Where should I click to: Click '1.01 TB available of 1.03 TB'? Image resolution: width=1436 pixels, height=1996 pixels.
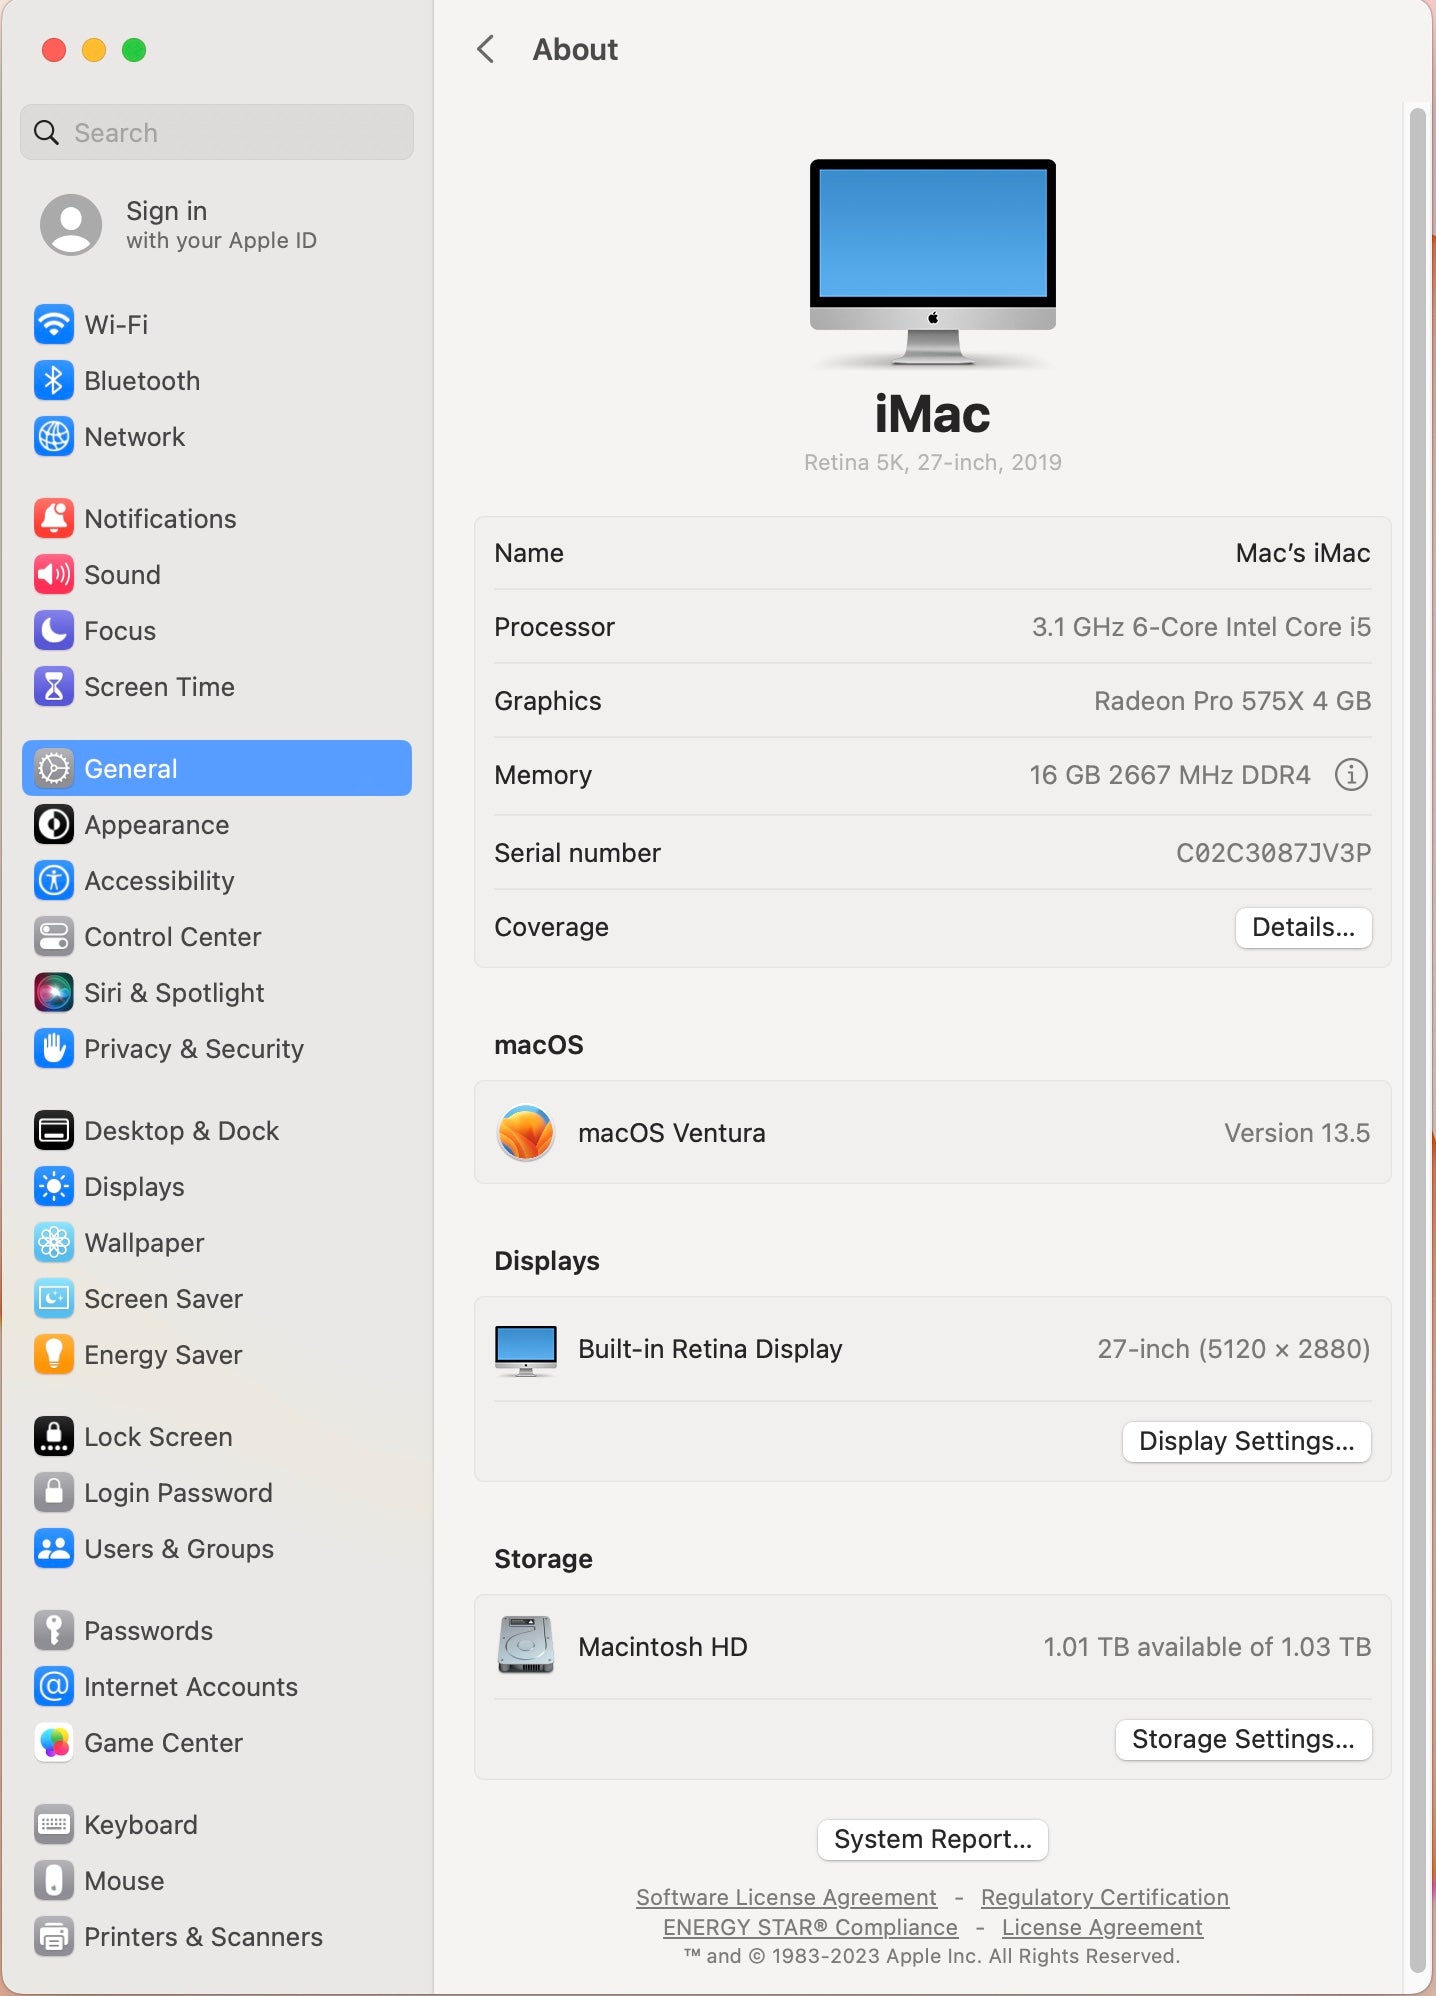(x=1207, y=1647)
